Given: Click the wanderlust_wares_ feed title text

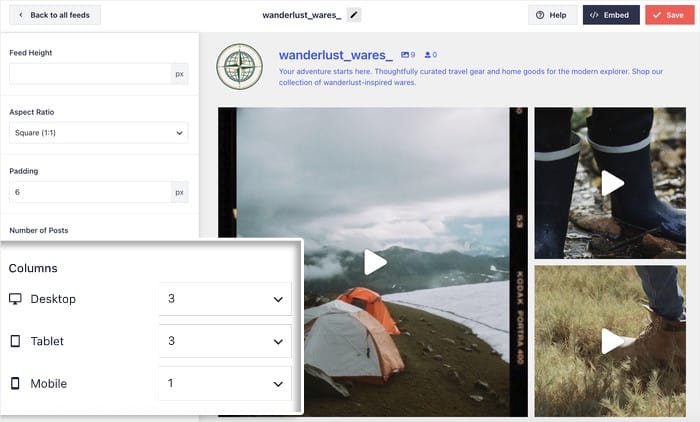Looking at the screenshot, I should pos(302,15).
